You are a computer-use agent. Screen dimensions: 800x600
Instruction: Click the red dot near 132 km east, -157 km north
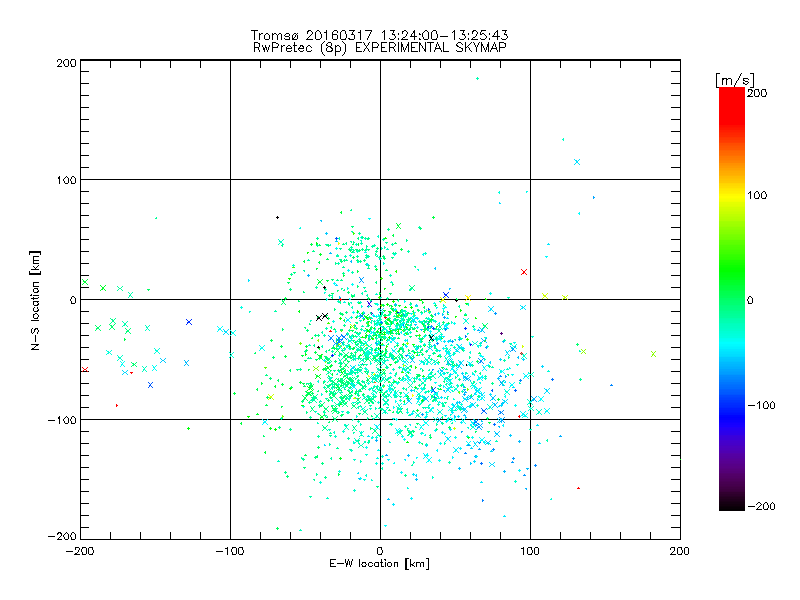click(578, 488)
